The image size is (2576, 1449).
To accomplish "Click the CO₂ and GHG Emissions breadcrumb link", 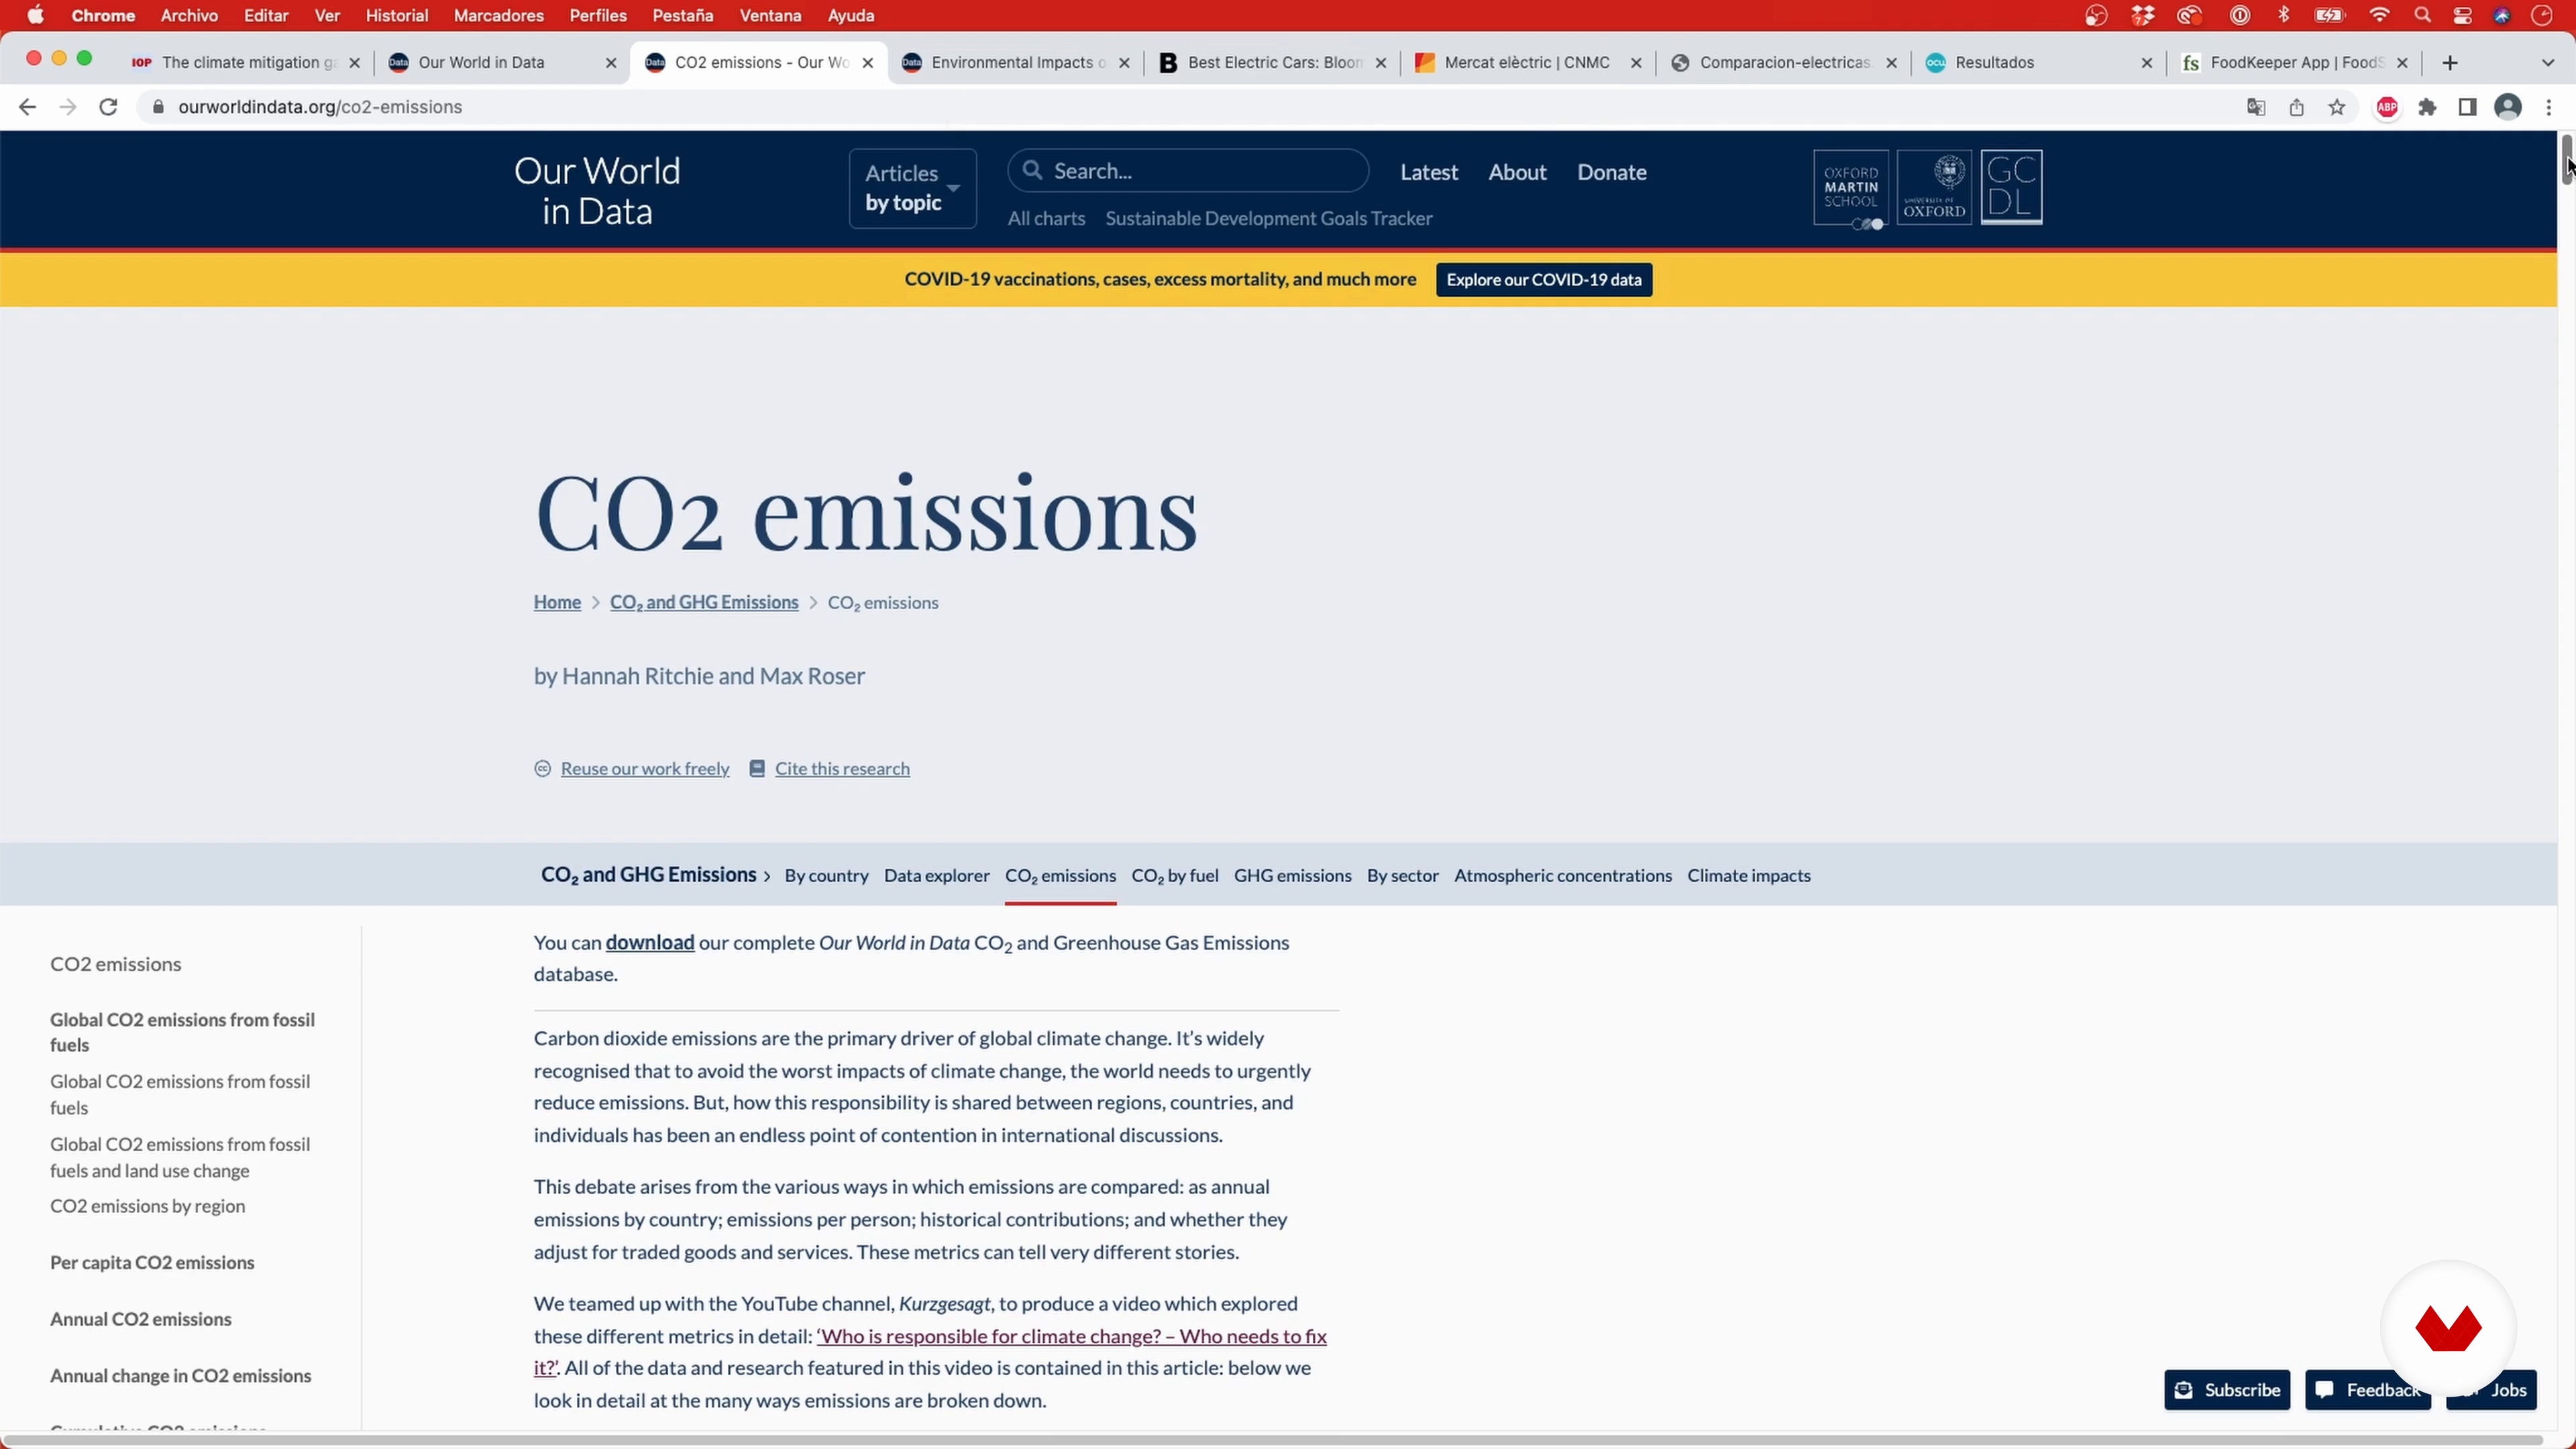I will (704, 603).
